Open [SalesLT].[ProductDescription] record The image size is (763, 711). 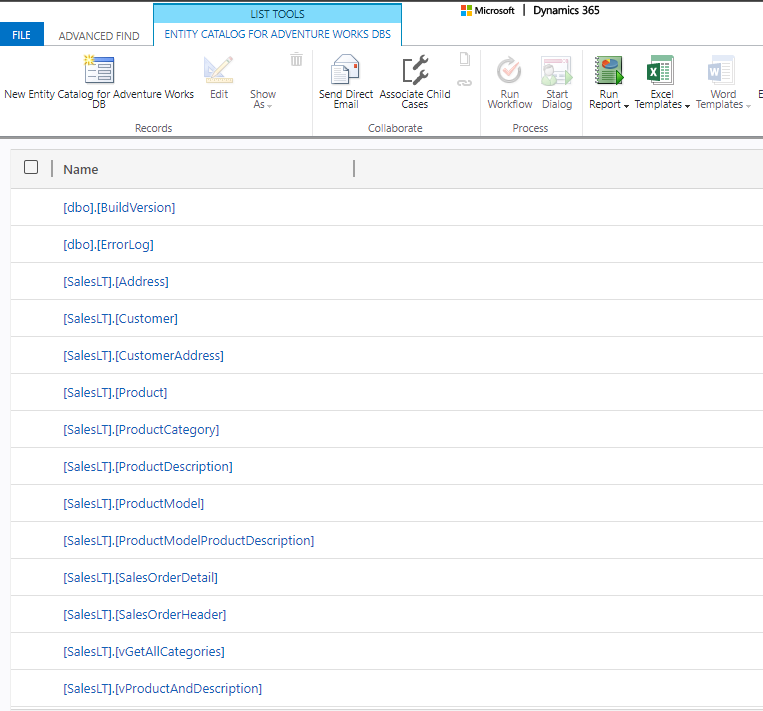pyautogui.click(x=148, y=467)
